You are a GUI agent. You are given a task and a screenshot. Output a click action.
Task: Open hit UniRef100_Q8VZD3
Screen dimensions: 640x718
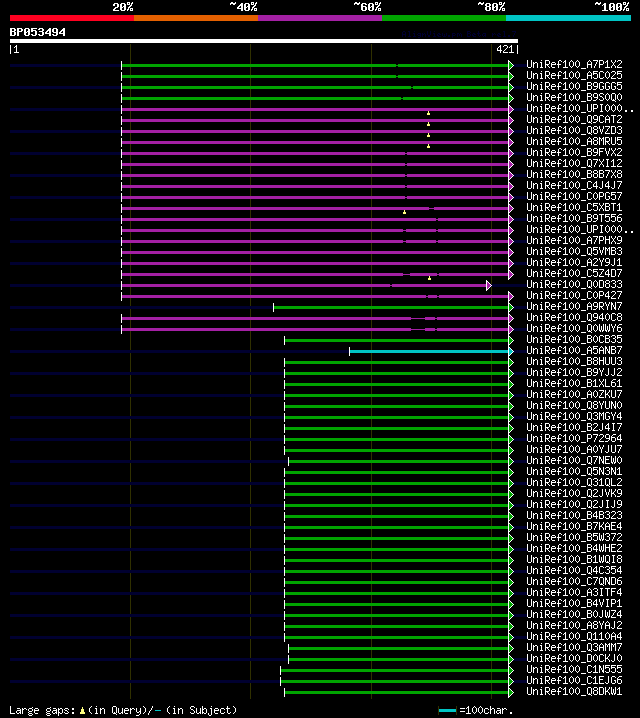574,130
